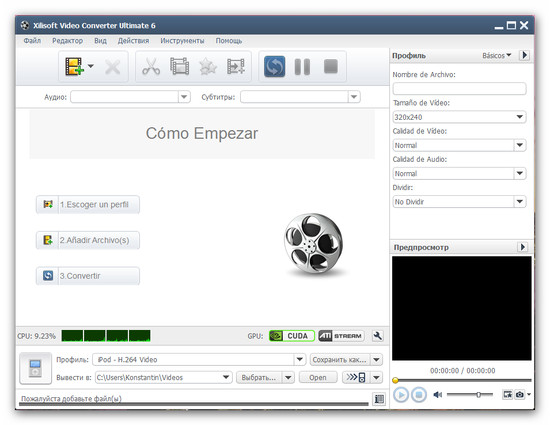Click the CPU usage graph
This screenshot has height=425, width=550.
[x=106, y=336]
